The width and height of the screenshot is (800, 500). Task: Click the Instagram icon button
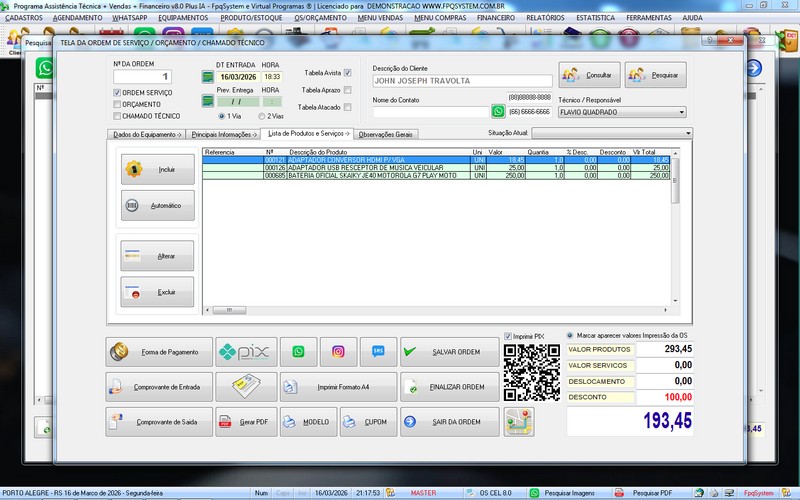pos(338,352)
